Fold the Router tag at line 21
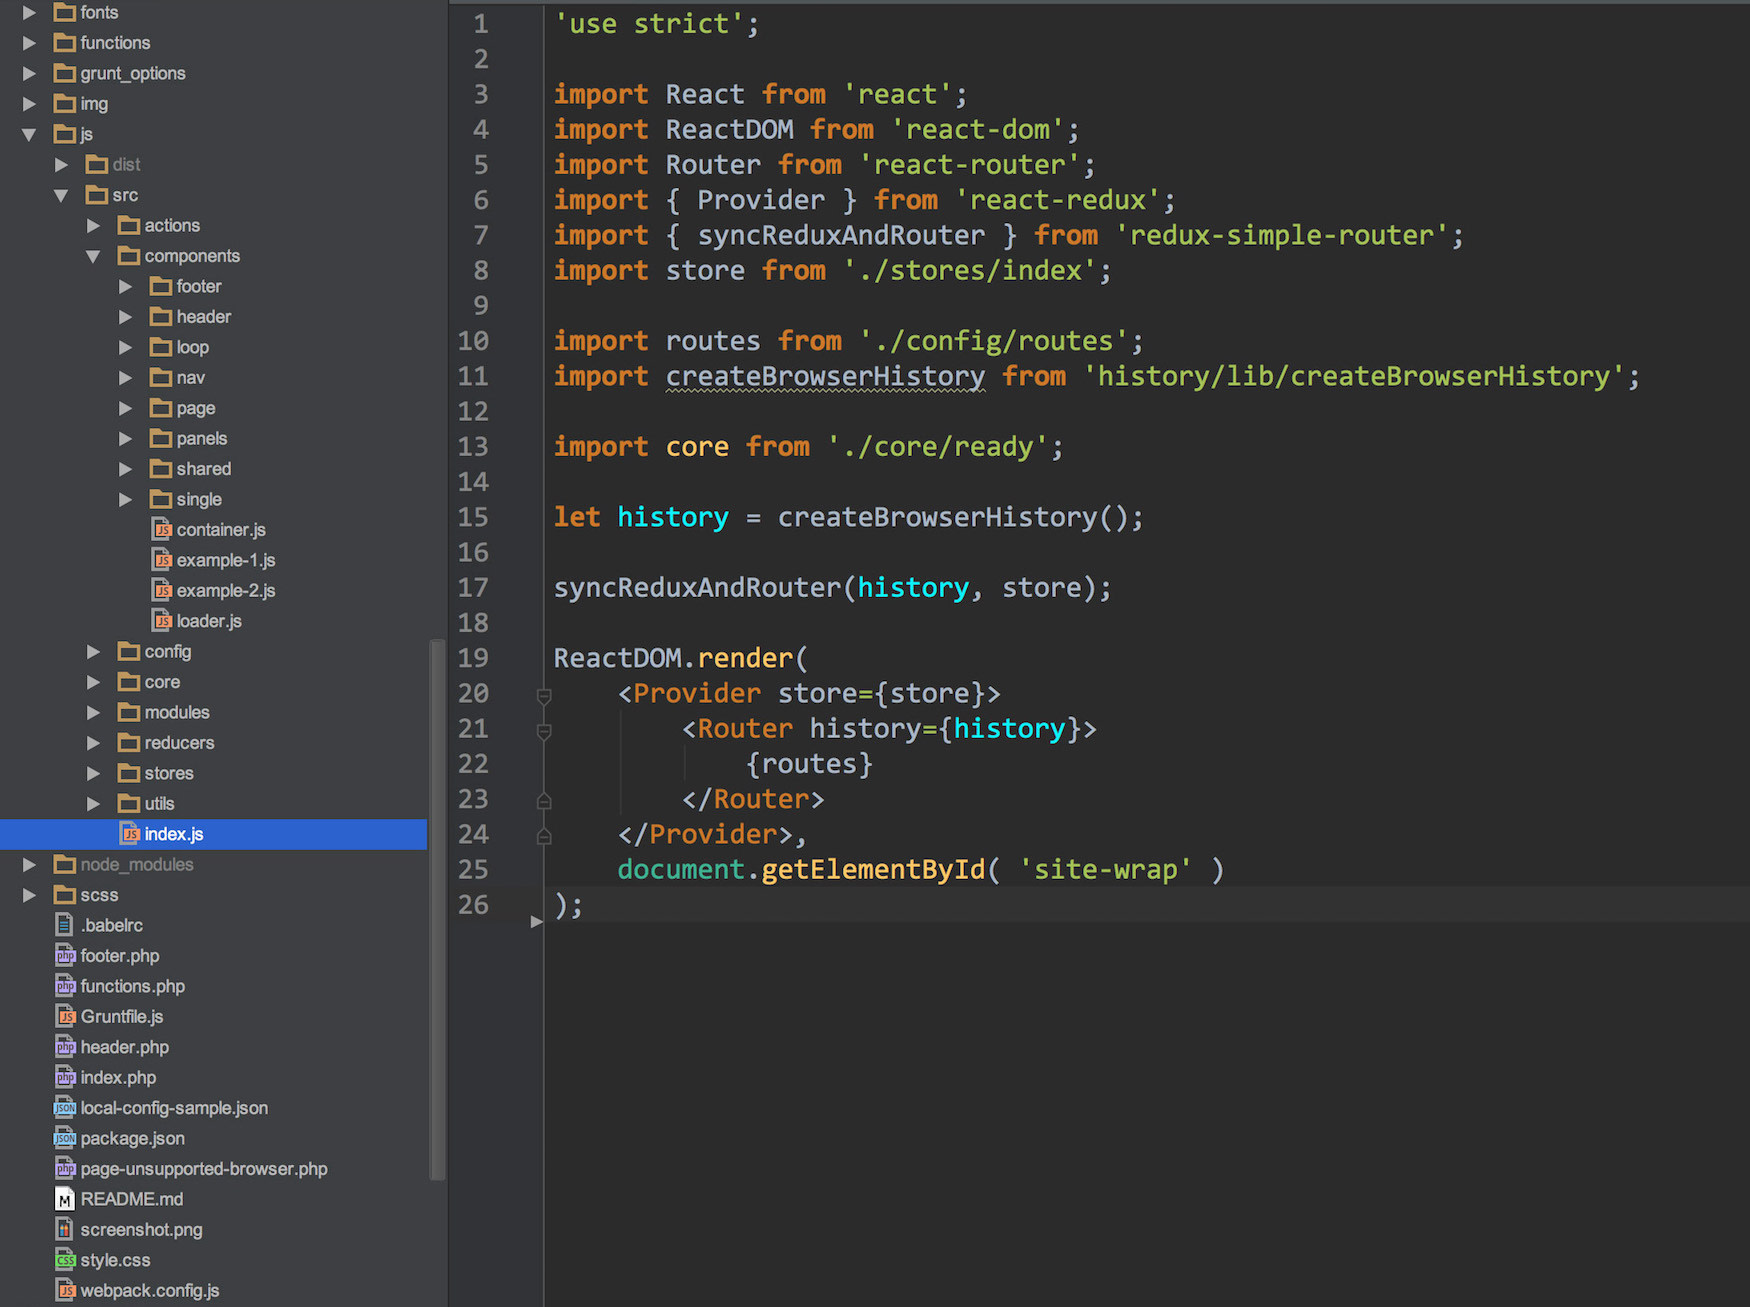Image resolution: width=1750 pixels, height=1307 pixels. point(544,731)
